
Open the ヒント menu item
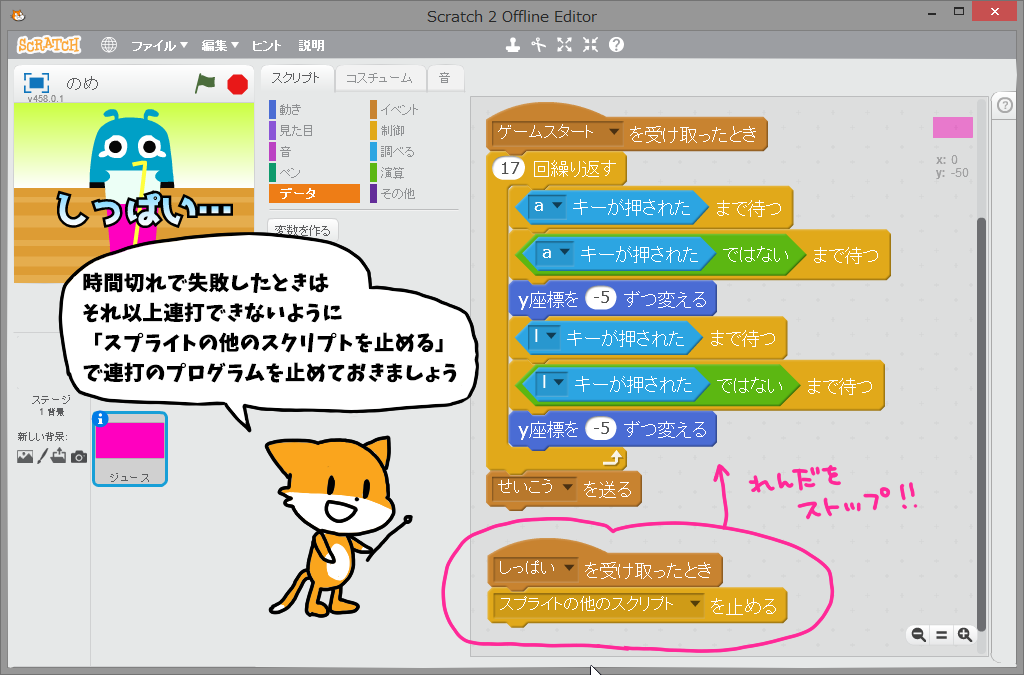pos(266,45)
